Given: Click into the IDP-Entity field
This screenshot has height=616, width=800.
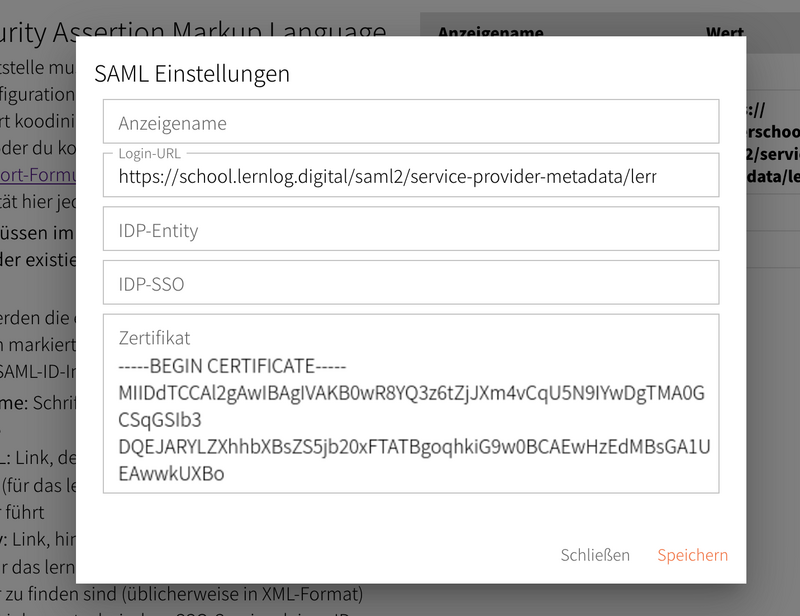Looking at the screenshot, I should pyautogui.click(x=410, y=230).
